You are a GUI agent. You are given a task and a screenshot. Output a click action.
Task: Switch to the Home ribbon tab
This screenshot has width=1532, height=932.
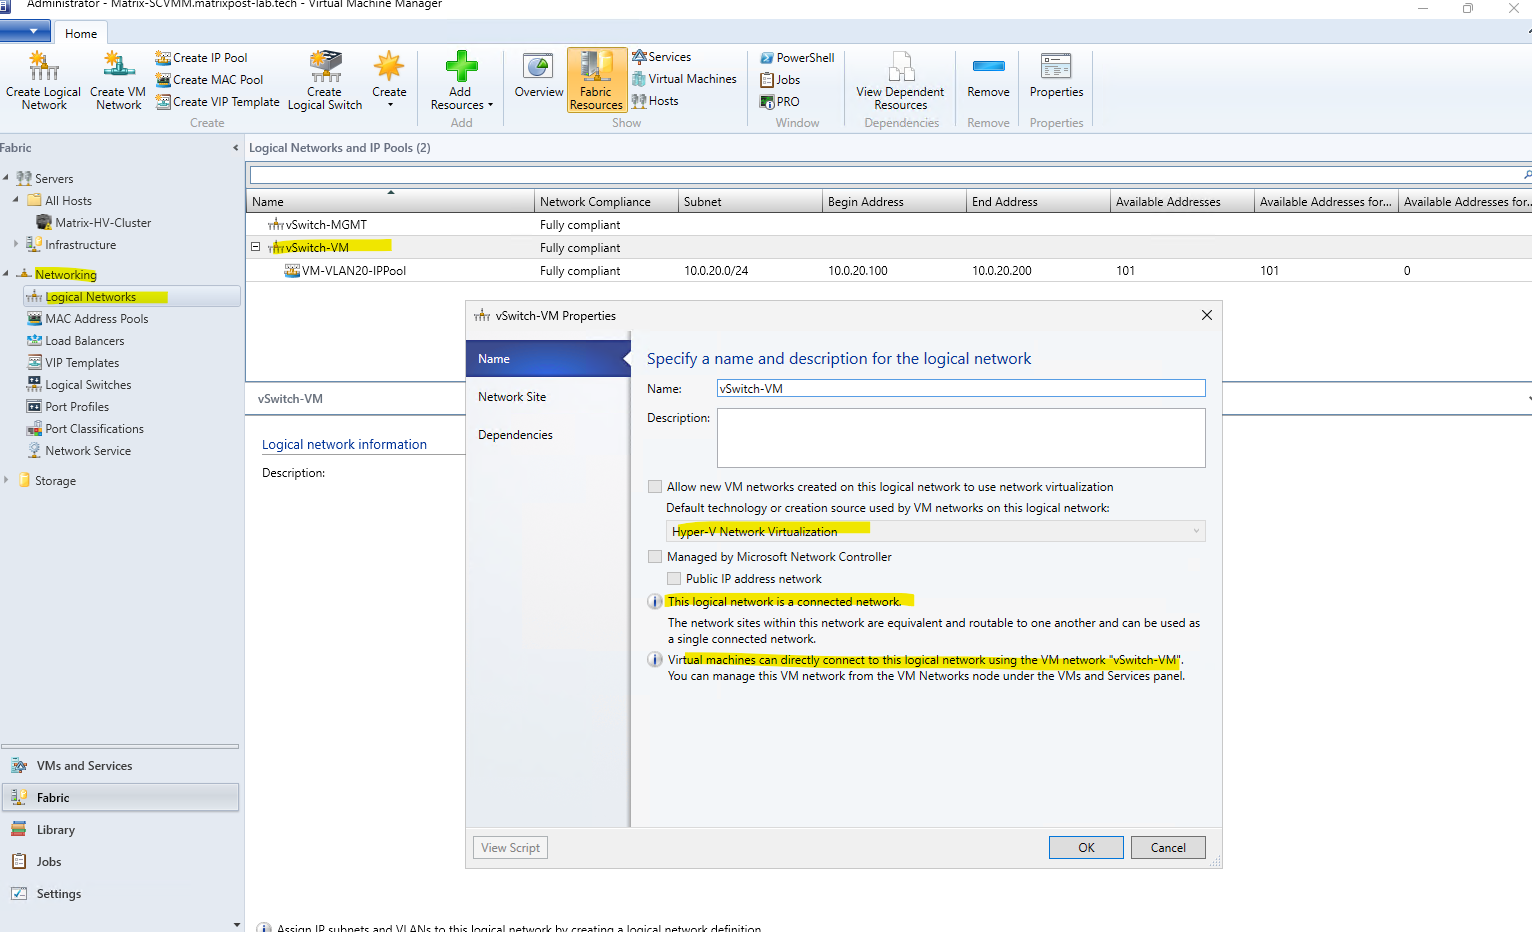pyautogui.click(x=81, y=33)
